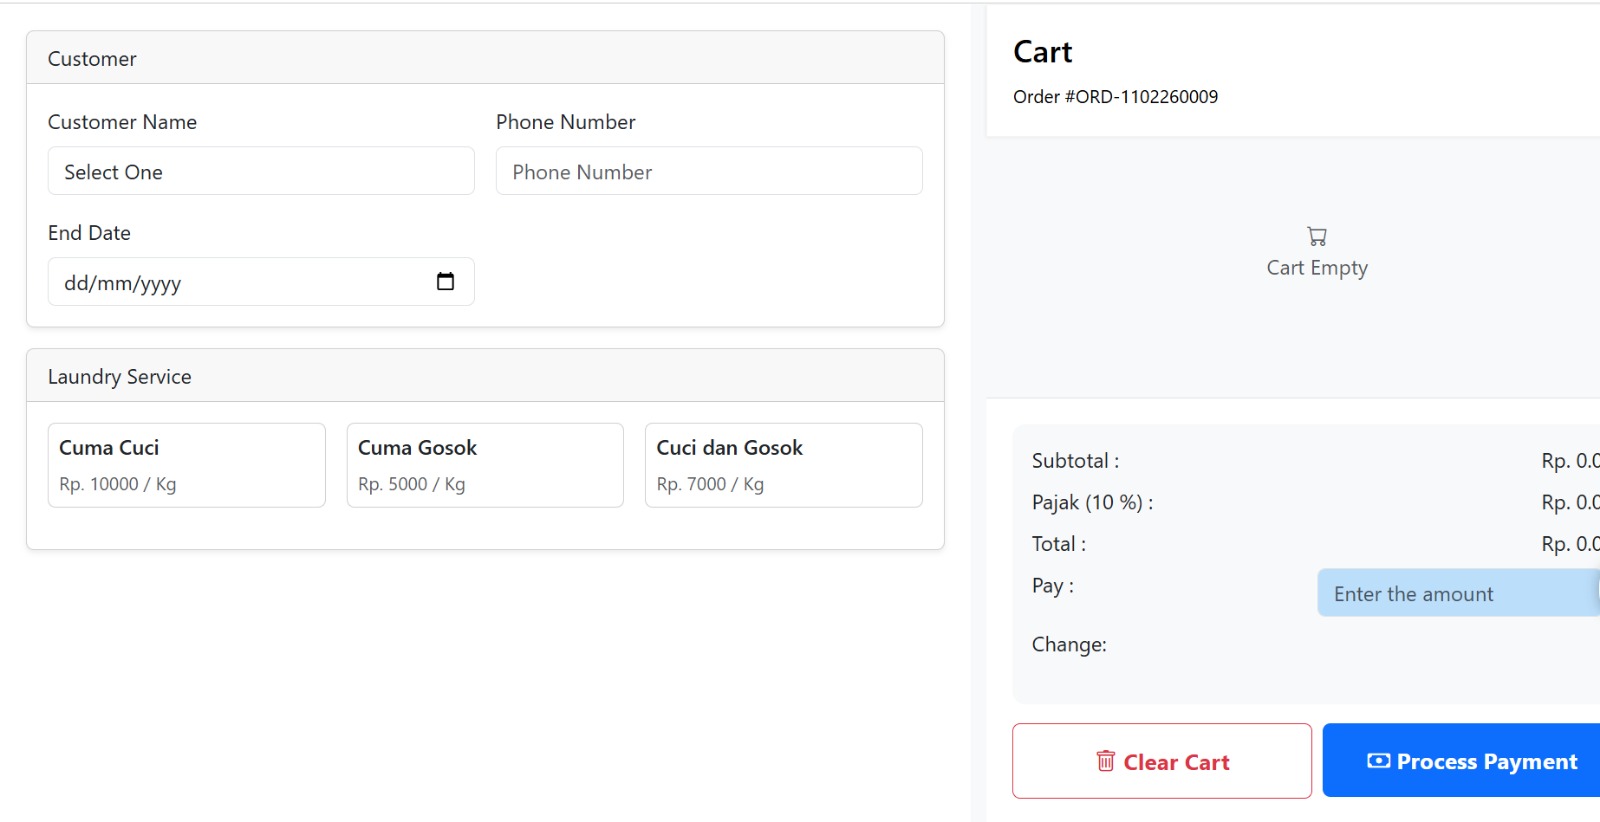This screenshot has width=1600, height=822.
Task: Click the Phone Number field label
Action: (x=566, y=122)
